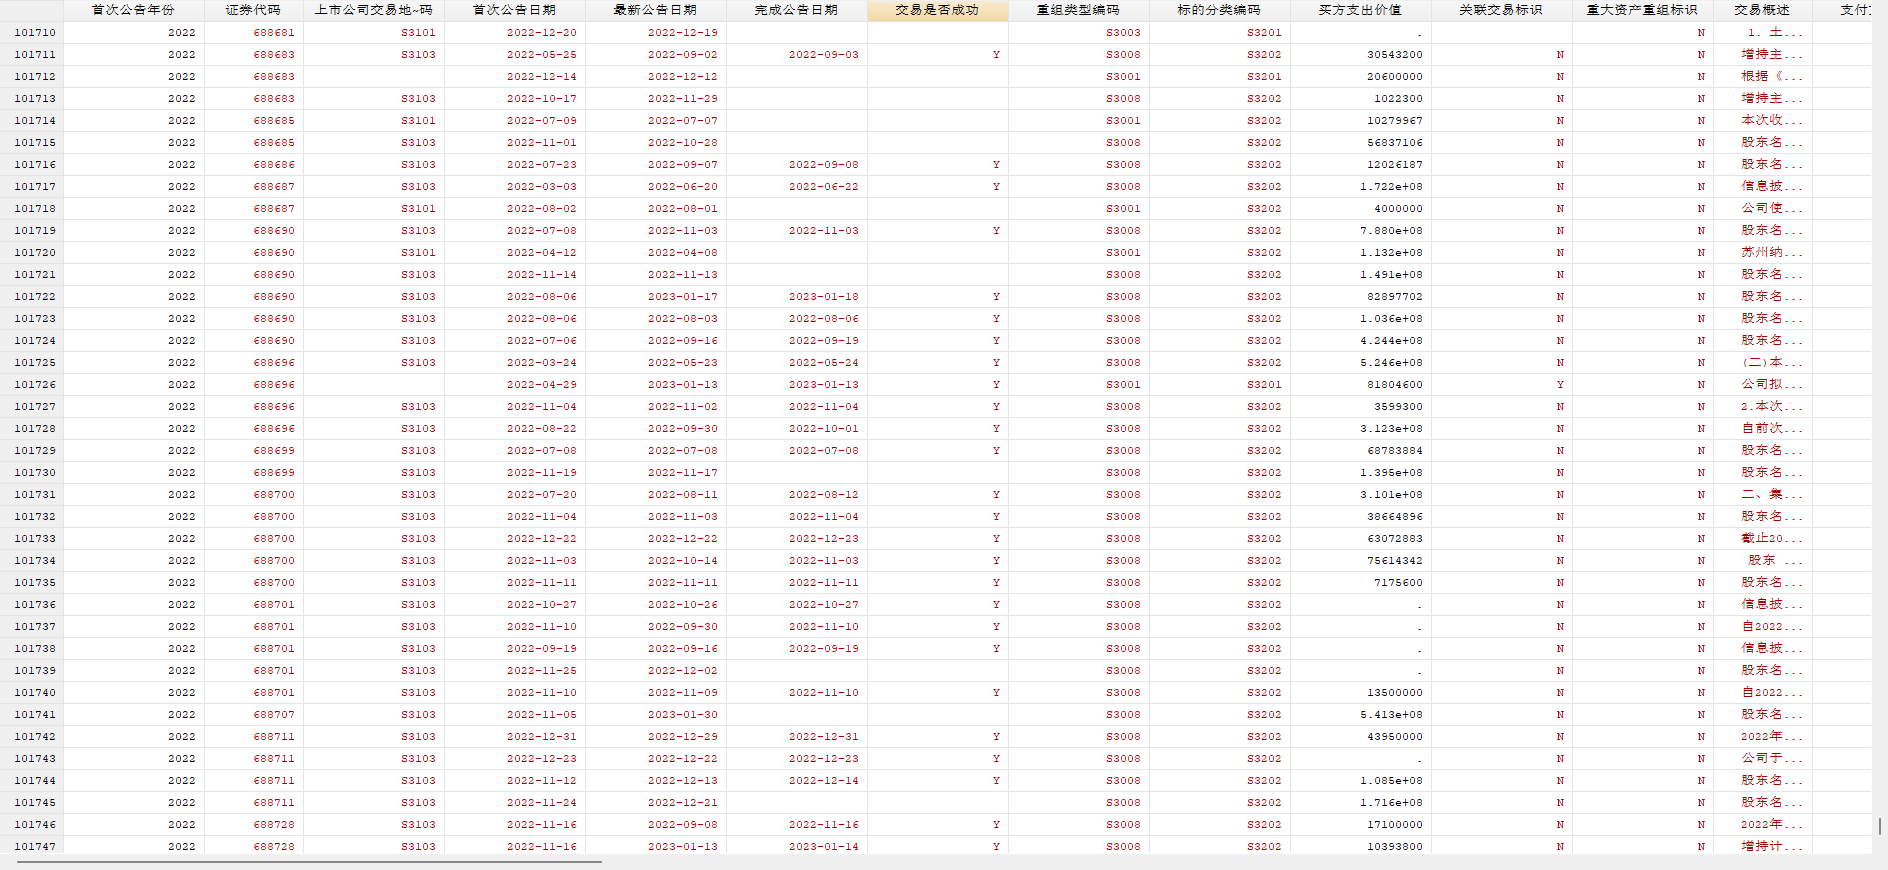Viewport: 1888px width, 870px height.
Task: Click the 完成公告日期 column header
Action: [x=796, y=10]
